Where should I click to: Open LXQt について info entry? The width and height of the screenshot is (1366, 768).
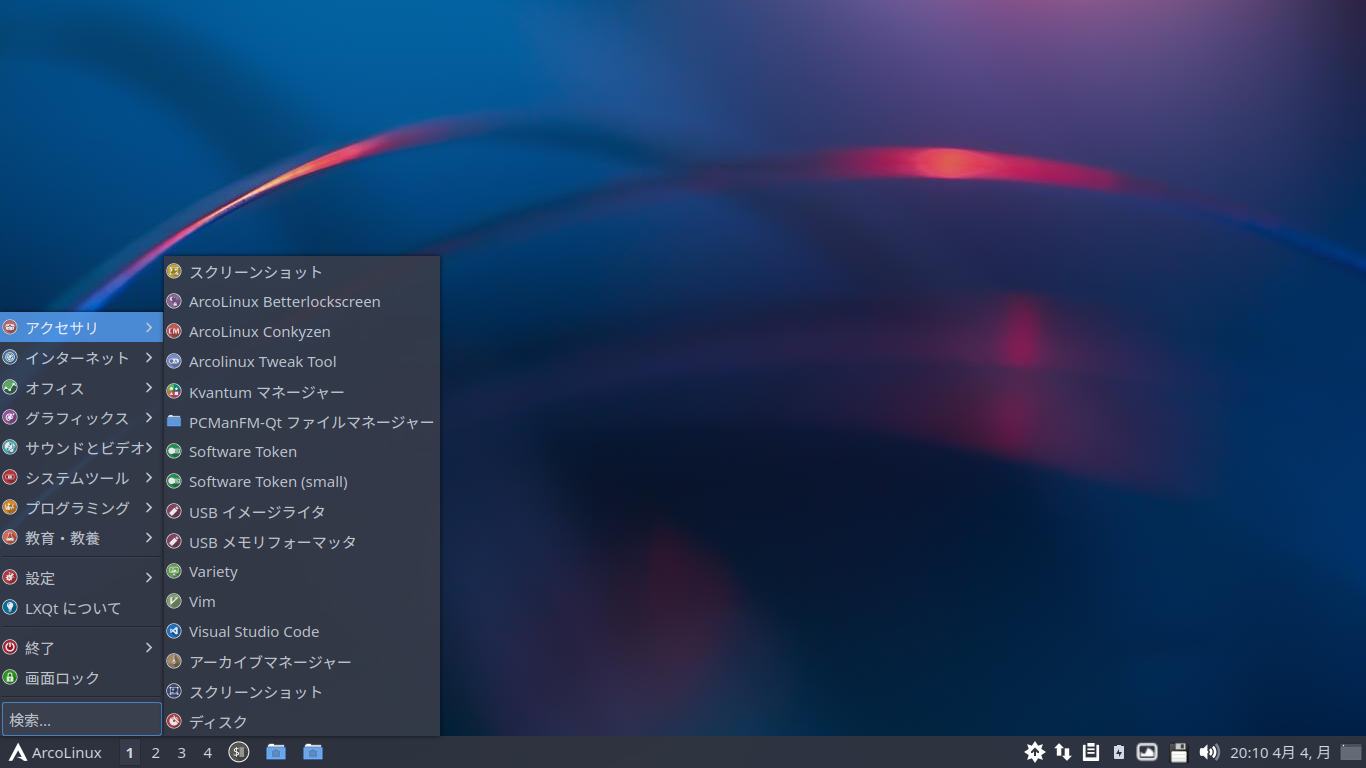[81, 607]
